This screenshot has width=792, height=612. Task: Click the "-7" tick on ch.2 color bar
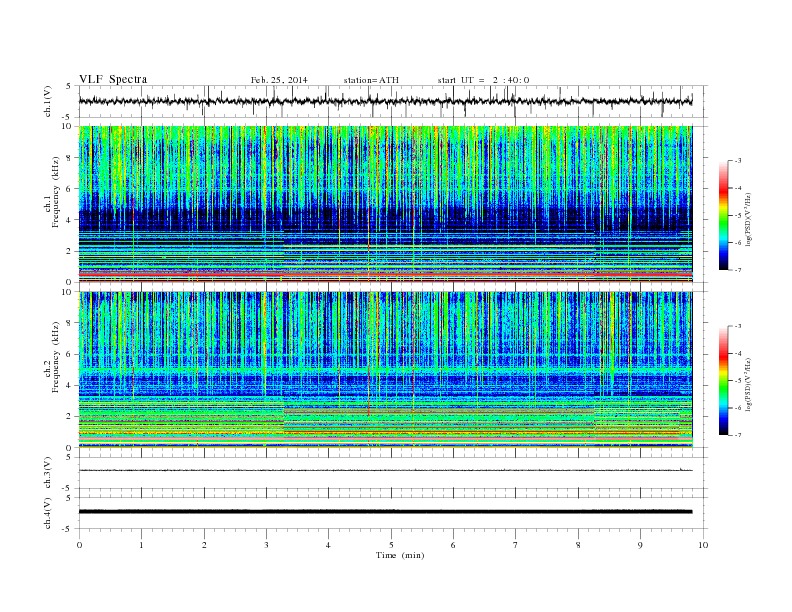tap(738, 435)
